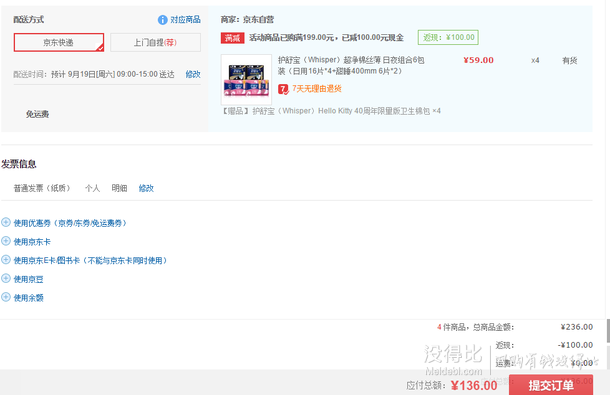Click the 7天无理由退货 label
Image resolution: width=610 pixels, height=395 pixels.
point(317,89)
